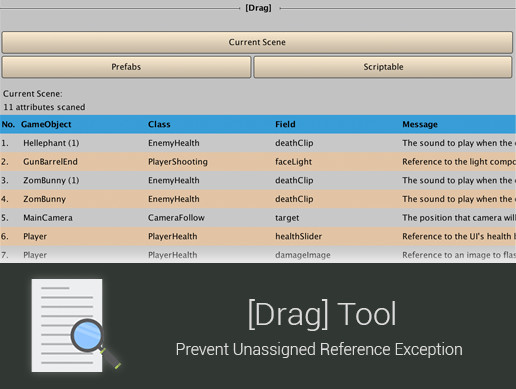The image size is (516, 389).
Task: Click EnemyHealth class in row 1
Action: click(x=174, y=143)
